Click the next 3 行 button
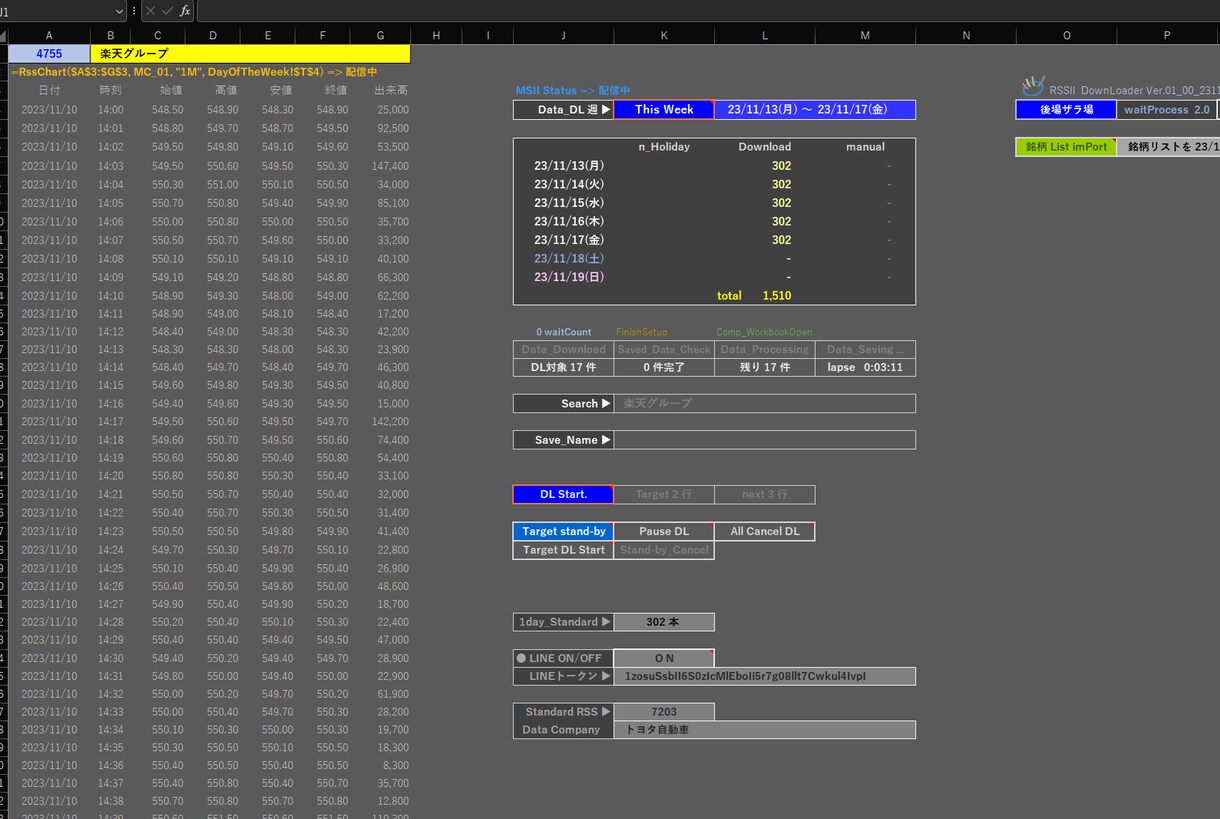The width and height of the screenshot is (1220, 819). 765,494
